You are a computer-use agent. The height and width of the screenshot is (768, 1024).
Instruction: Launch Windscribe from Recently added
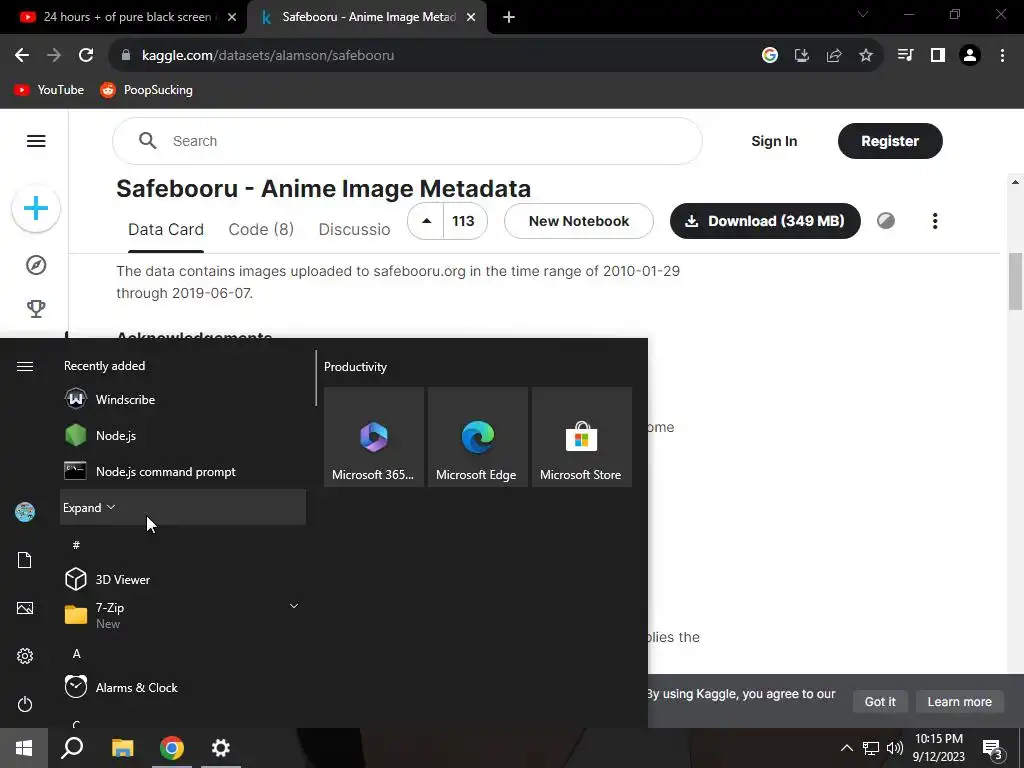click(183, 400)
